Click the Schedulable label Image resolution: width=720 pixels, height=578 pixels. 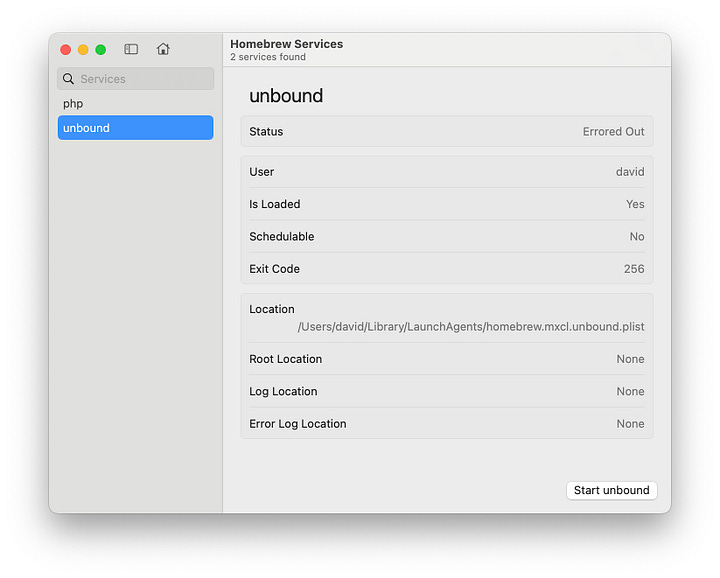[x=281, y=236]
